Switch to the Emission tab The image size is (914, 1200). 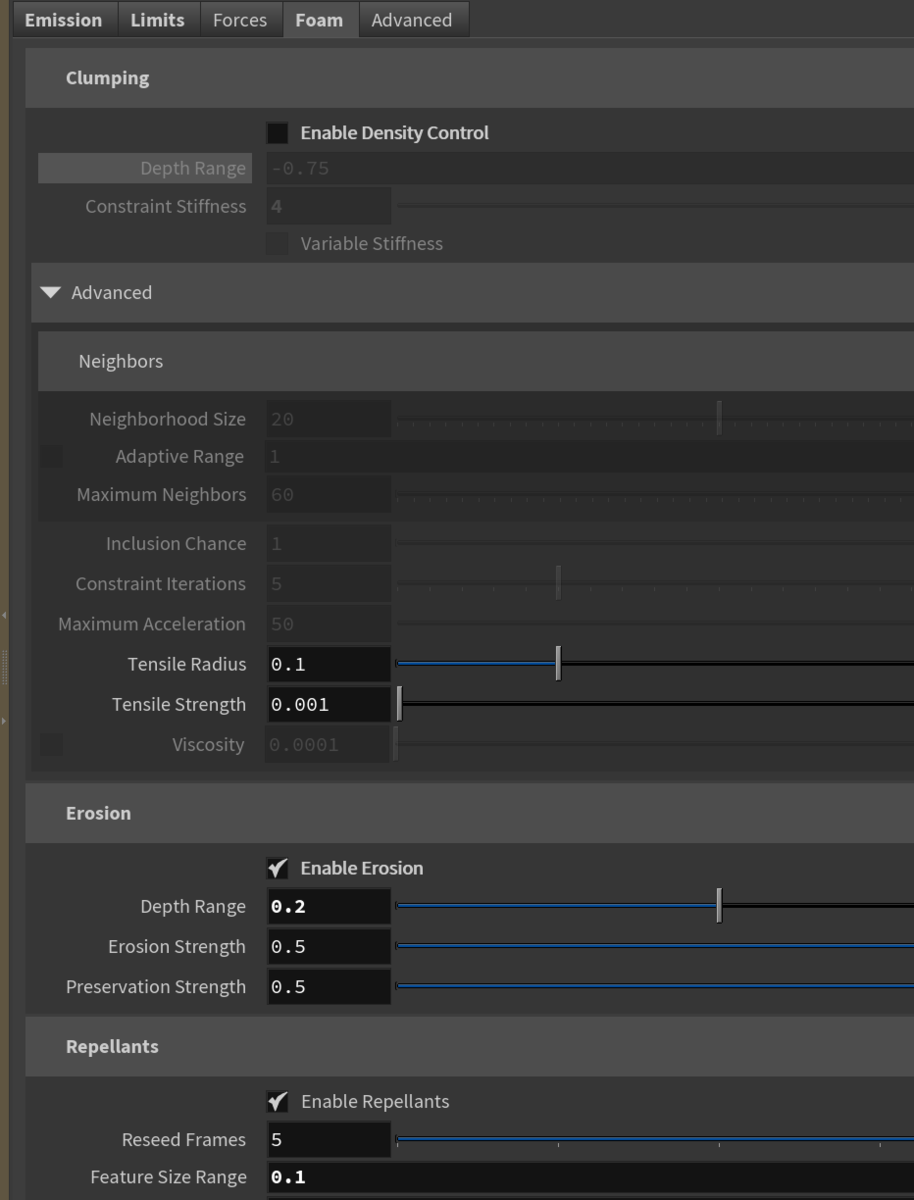[x=63, y=20]
